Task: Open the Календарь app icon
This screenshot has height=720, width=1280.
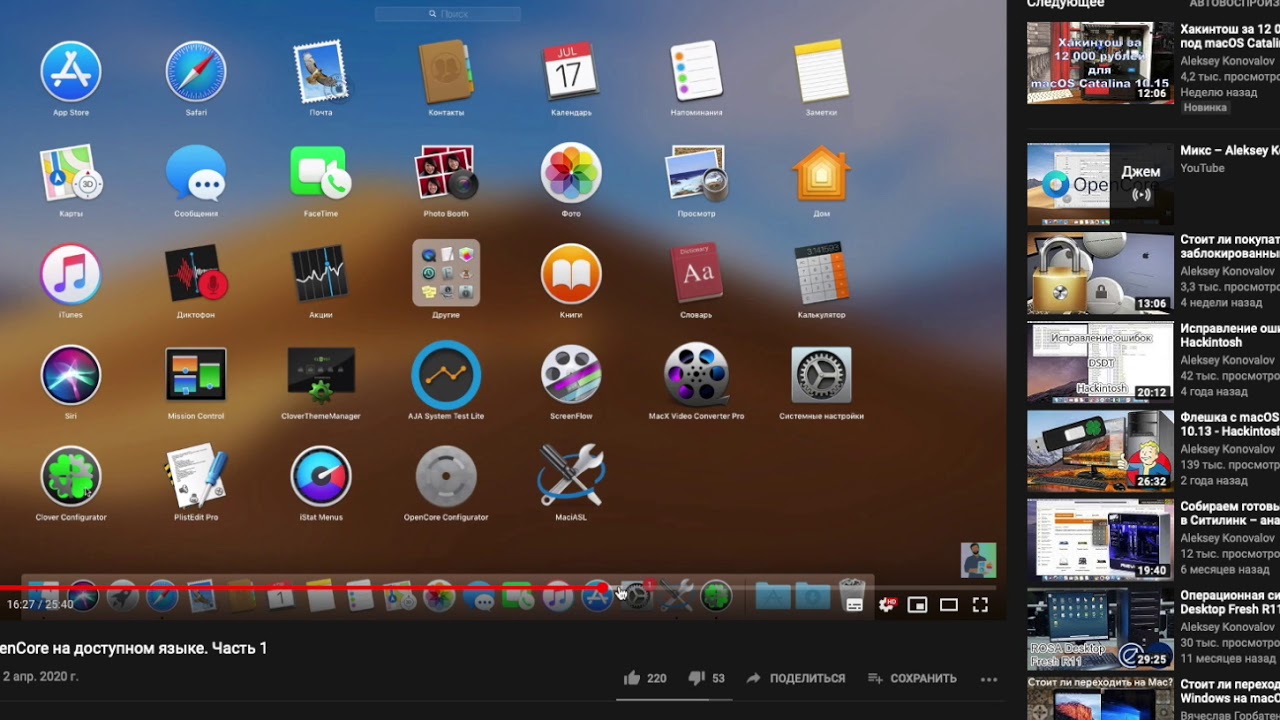Action: (x=571, y=72)
